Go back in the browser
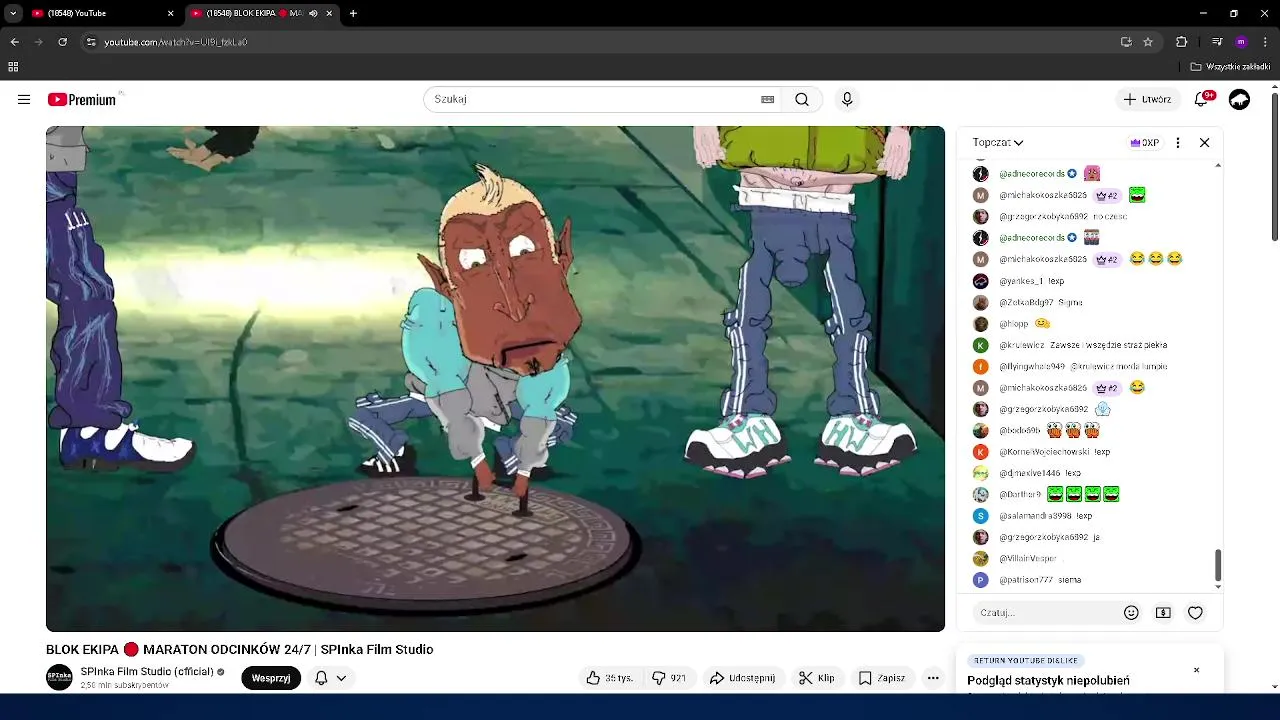Image resolution: width=1280 pixels, height=720 pixels. click(x=14, y=42)
